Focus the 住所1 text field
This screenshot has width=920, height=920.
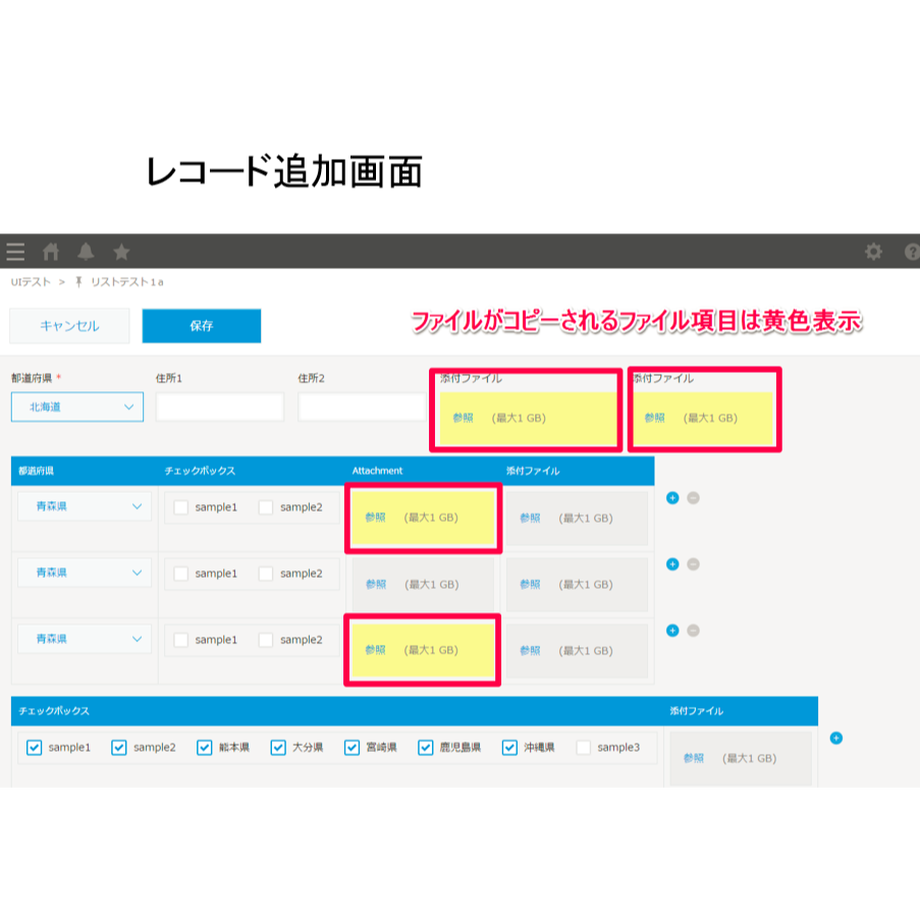220,407
